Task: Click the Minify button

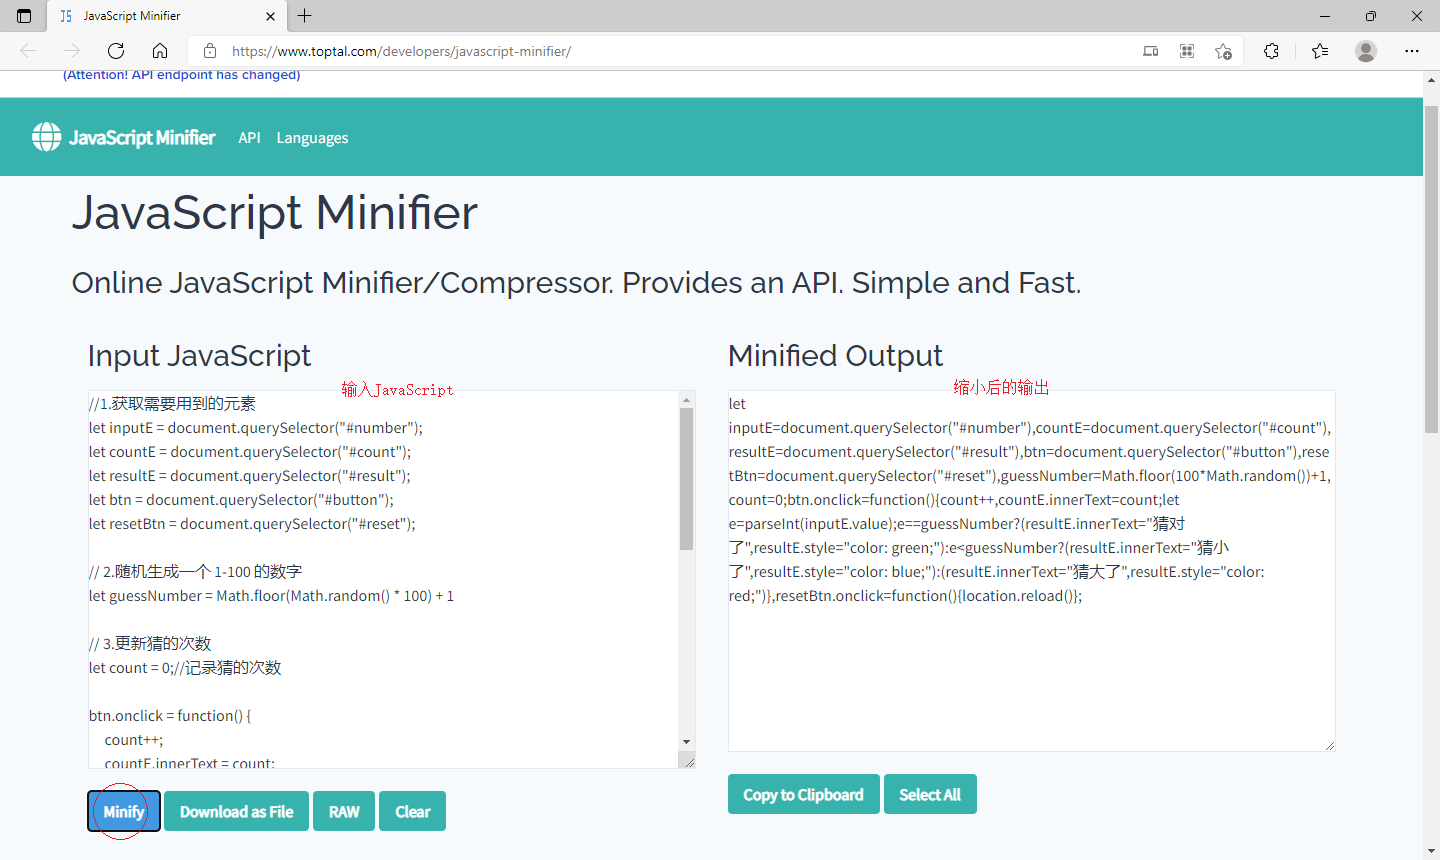Action: [x=124, y=811]
